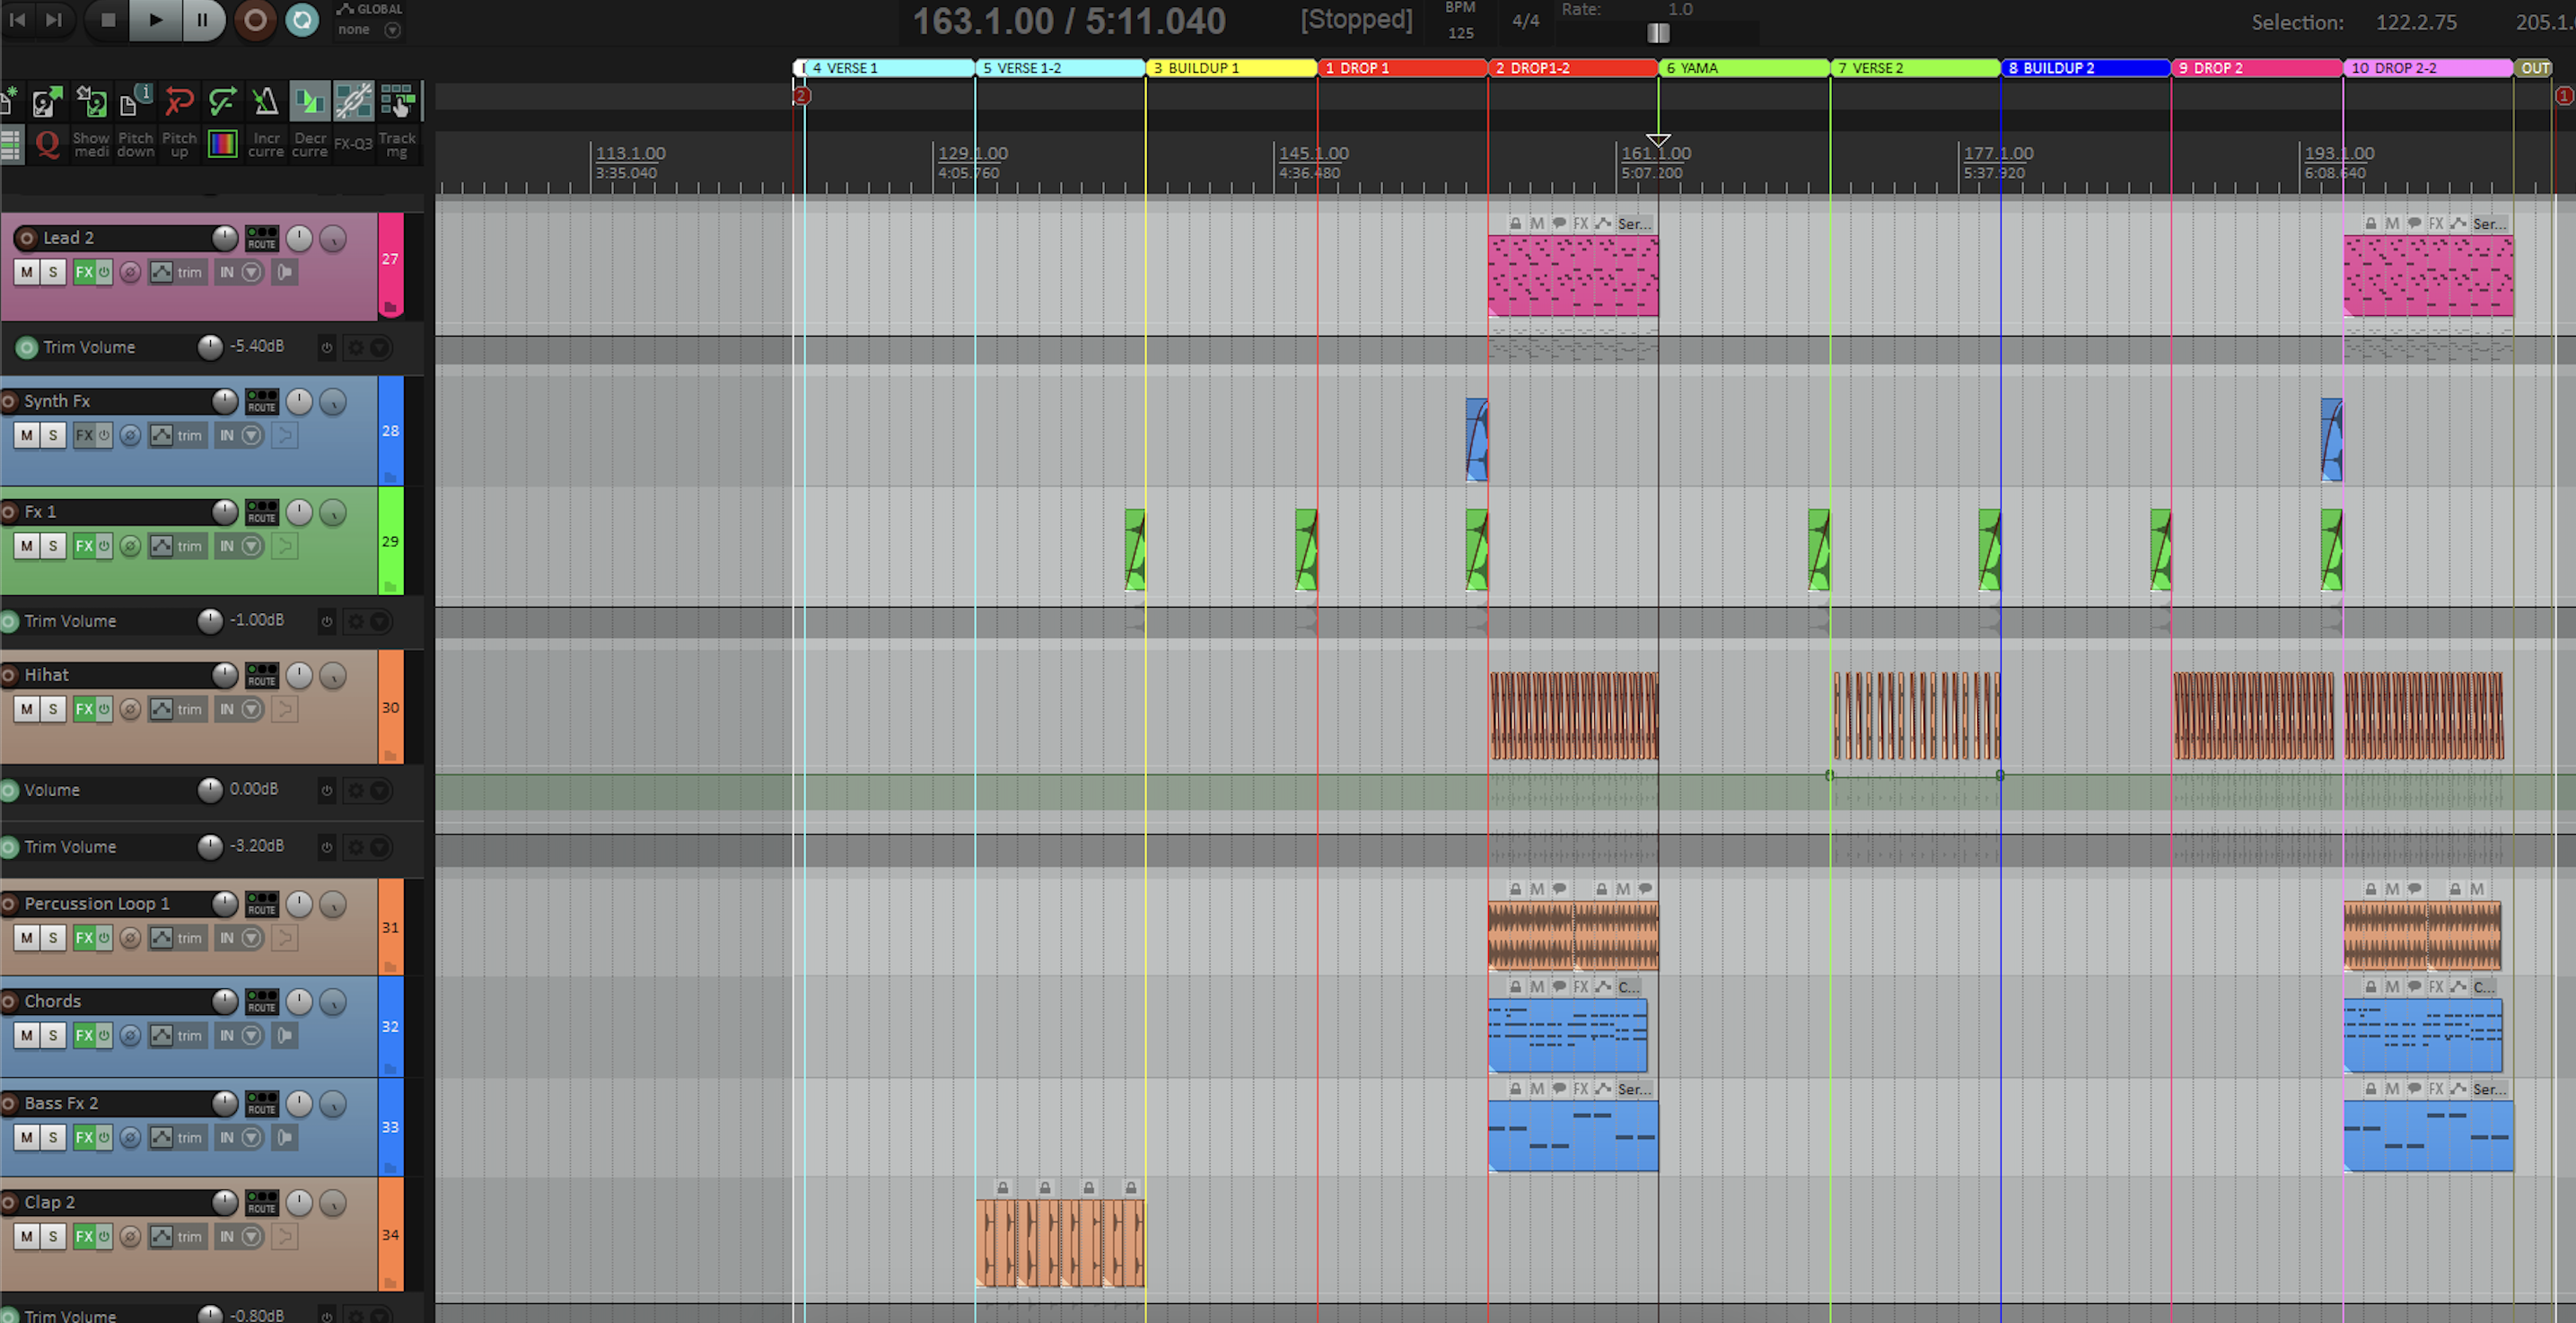2576x1323 pixels.
Task: Click the Decr curre toolbar button
Action: (310, 145)
